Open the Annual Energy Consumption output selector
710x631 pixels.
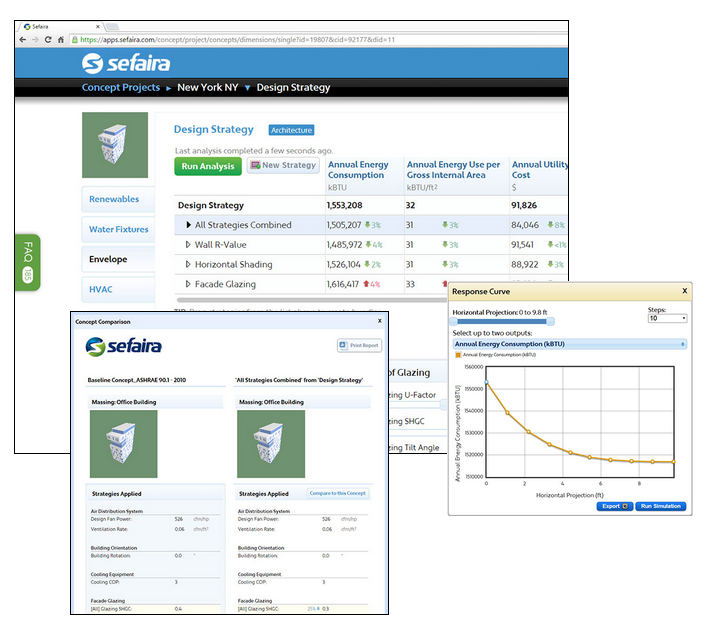570,343
